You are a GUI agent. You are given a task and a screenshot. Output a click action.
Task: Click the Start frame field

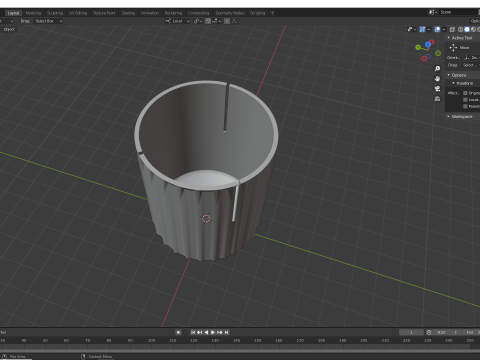446,332
